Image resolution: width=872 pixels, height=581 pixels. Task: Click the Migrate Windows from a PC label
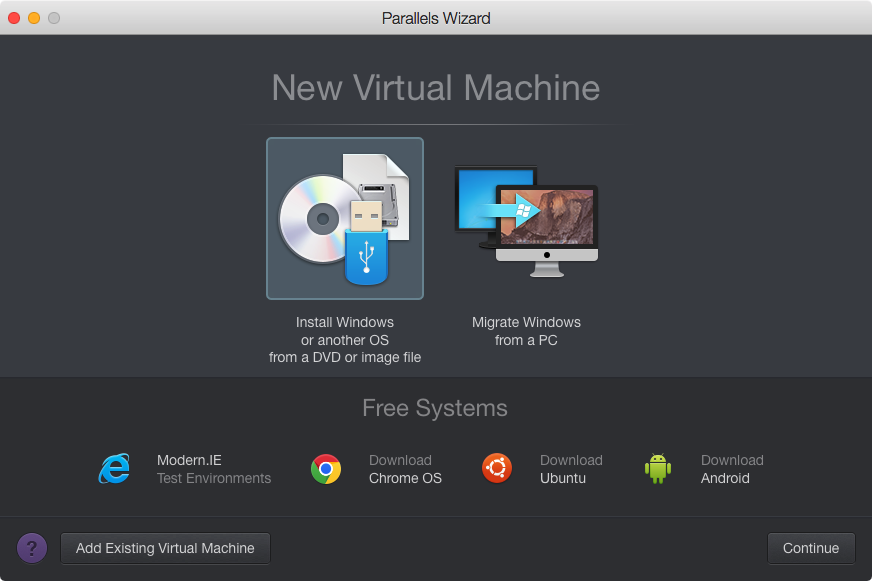click(x=526, y=331)
